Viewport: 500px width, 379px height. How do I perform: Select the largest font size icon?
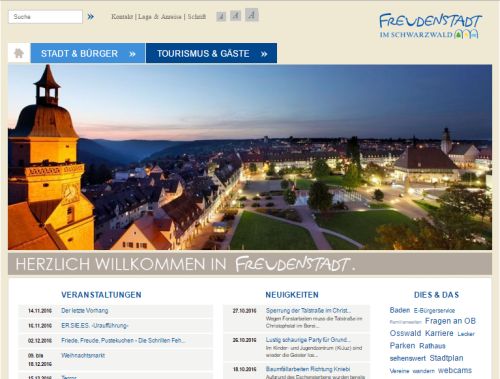tap(252, 15)
